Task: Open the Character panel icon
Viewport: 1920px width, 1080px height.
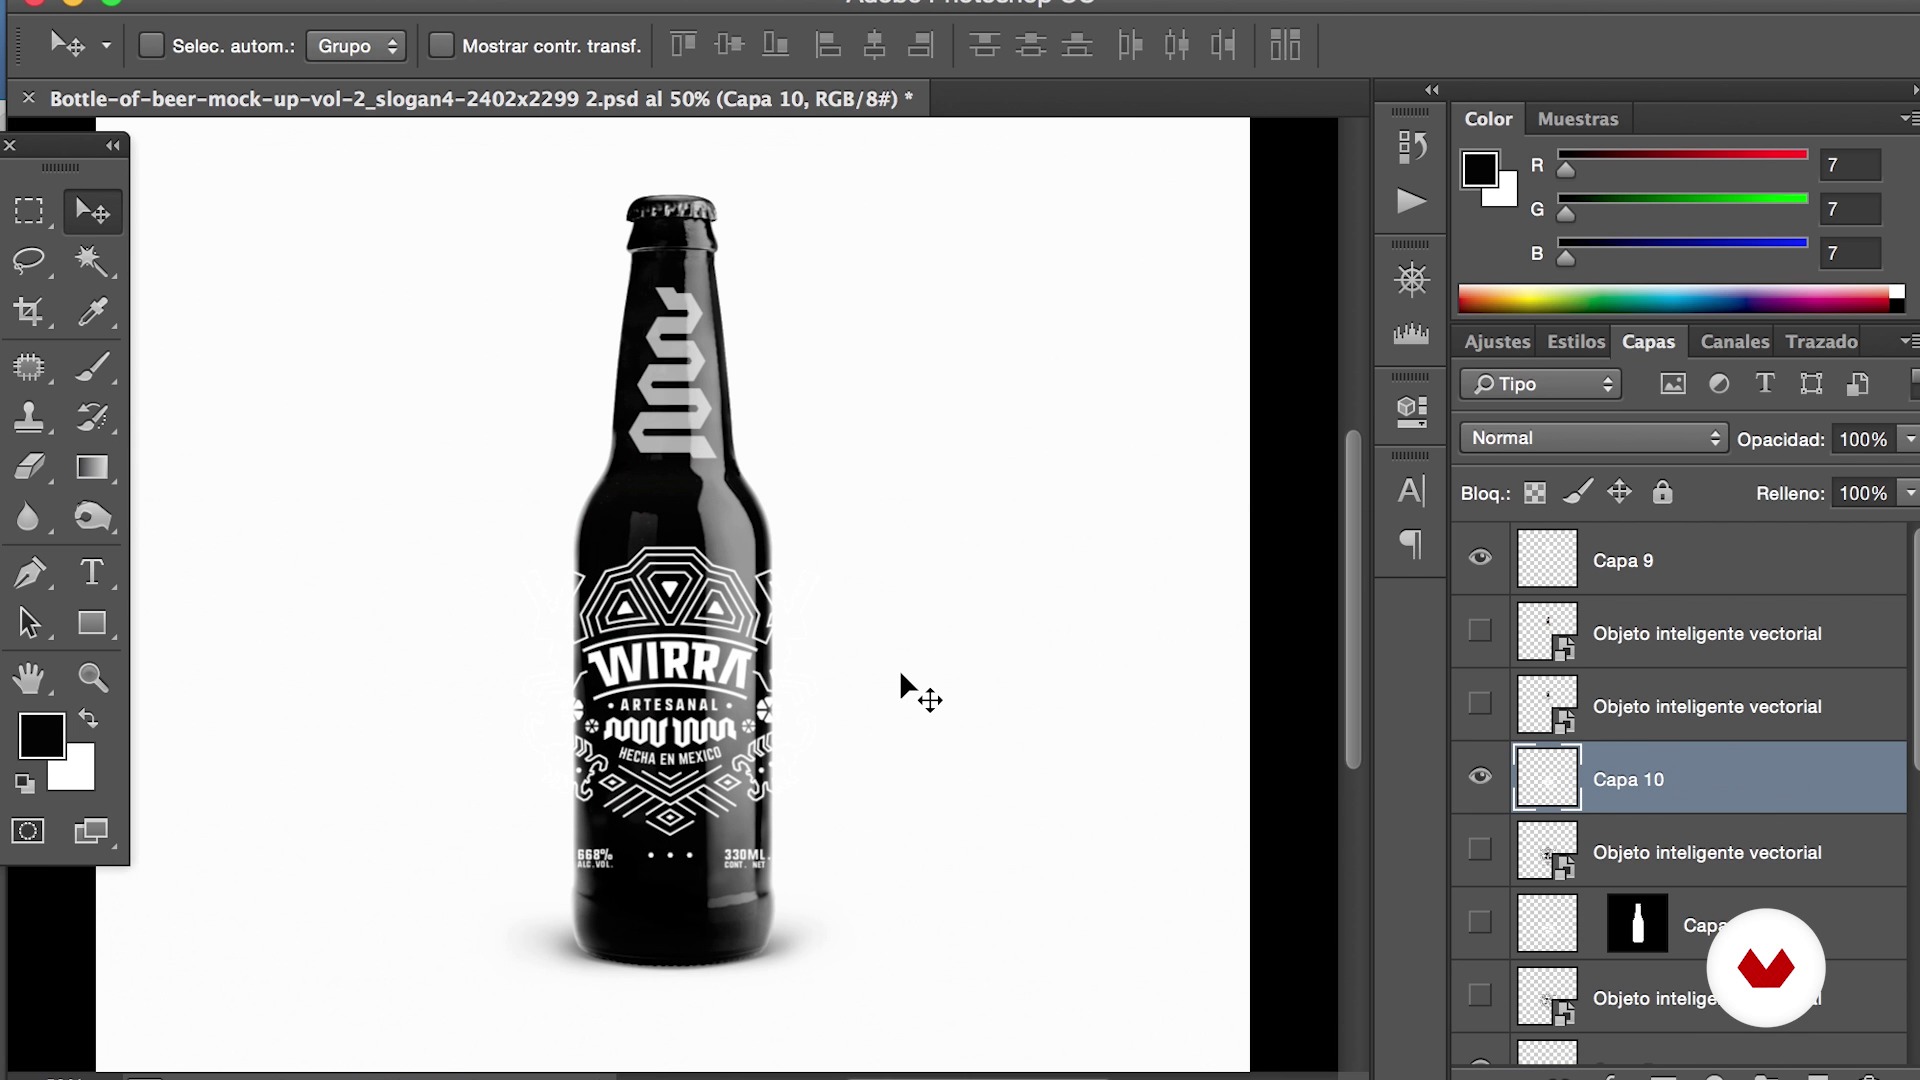Action: click(x=1411, y=490)
